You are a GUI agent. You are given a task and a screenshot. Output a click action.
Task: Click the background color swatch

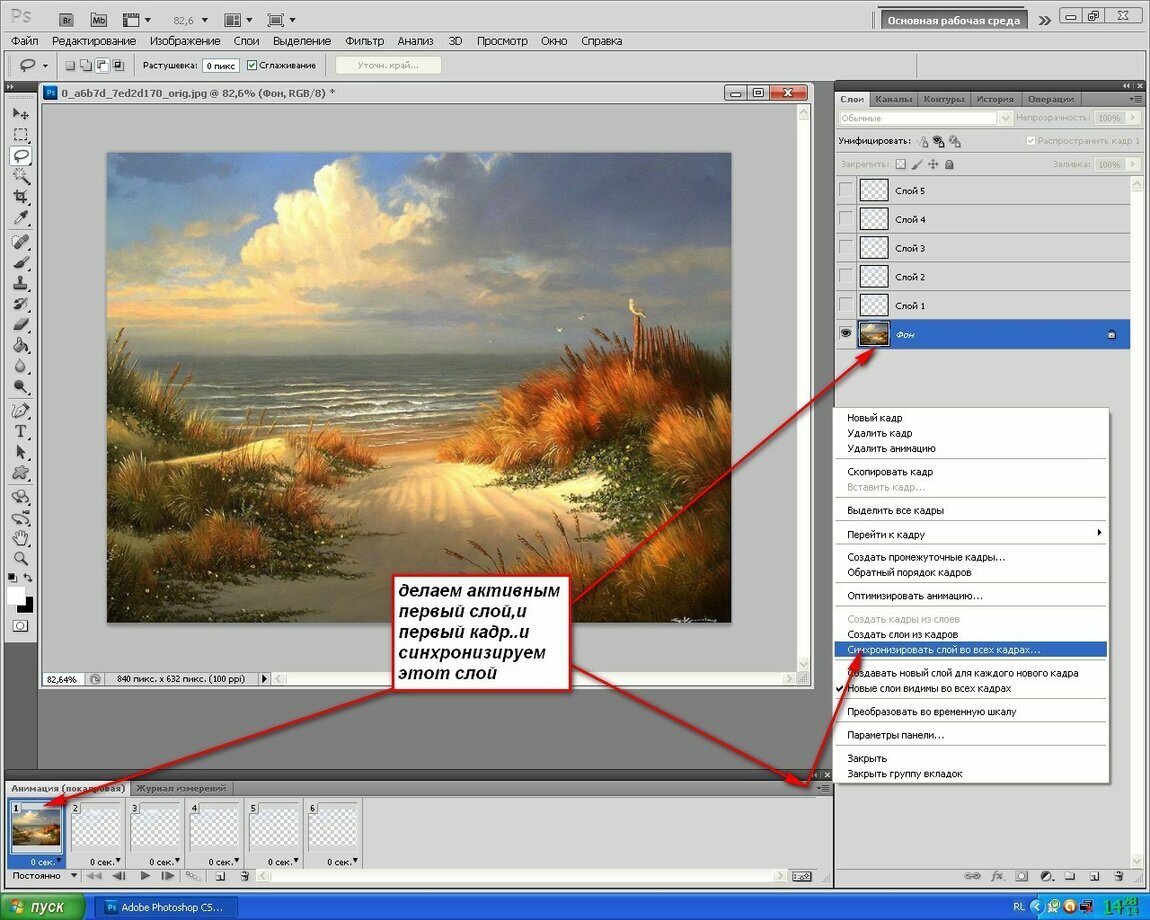coord(28,607)
